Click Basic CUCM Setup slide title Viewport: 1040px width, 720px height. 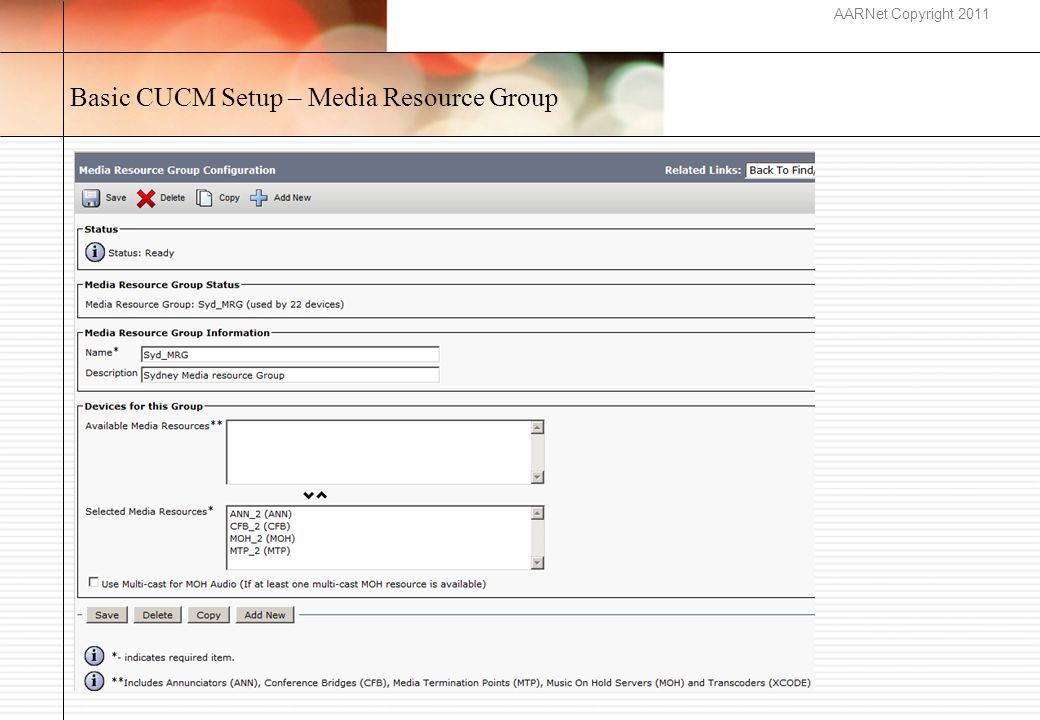[x=314, y=97]
